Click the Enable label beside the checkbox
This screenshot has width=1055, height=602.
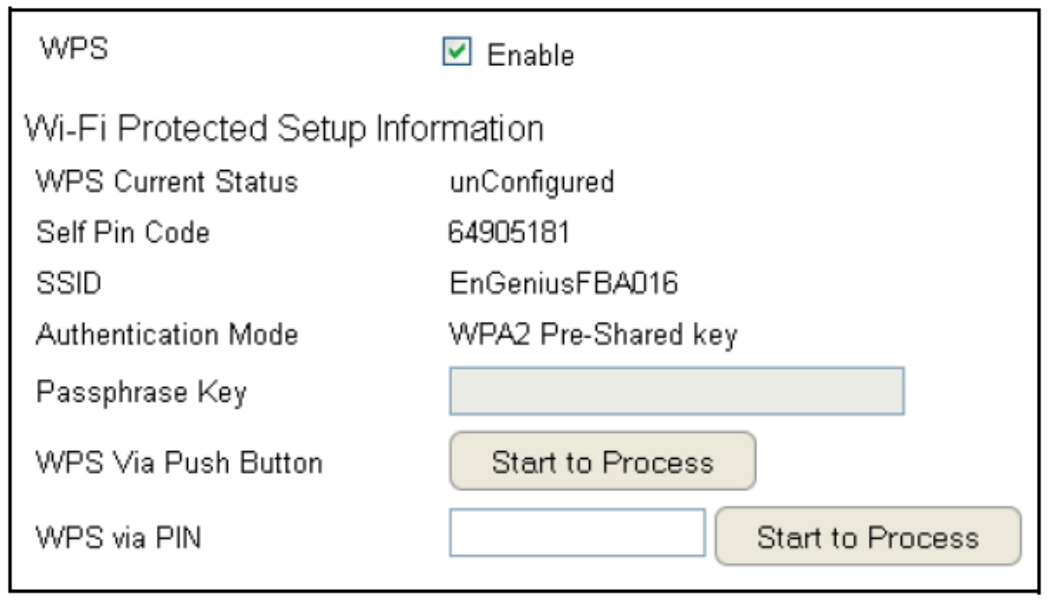click(530, 55)
